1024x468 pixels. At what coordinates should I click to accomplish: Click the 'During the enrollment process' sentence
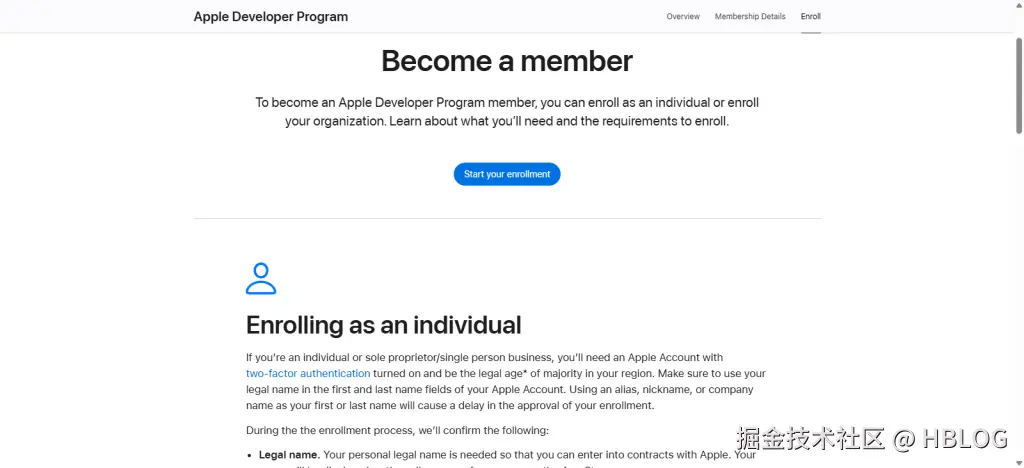coord(397,430)
